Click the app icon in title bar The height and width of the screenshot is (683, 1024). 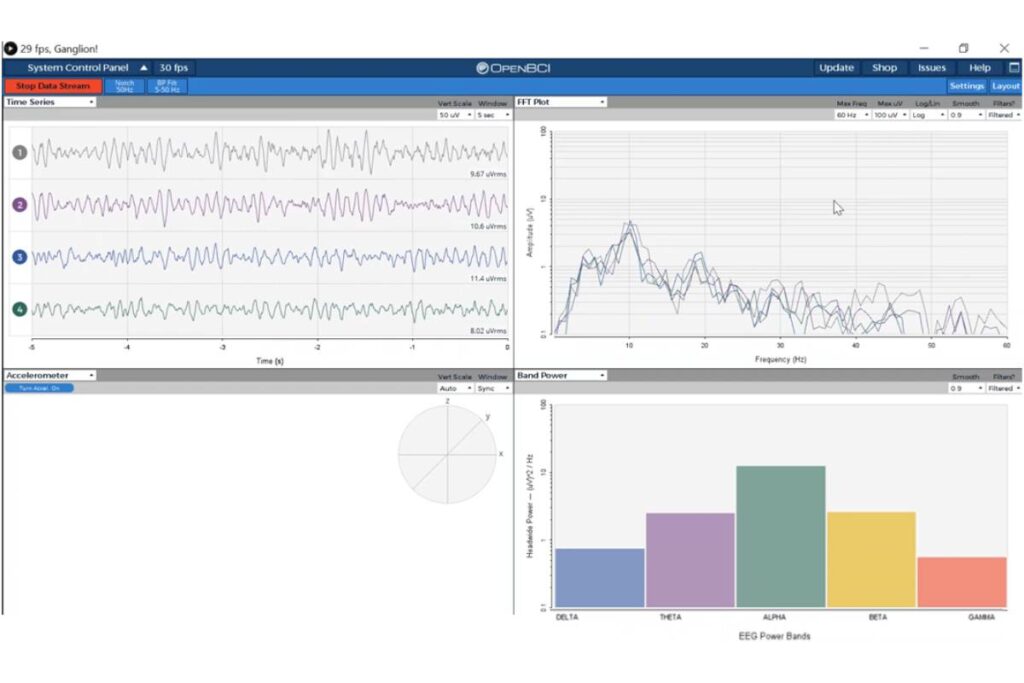point(10,48)
